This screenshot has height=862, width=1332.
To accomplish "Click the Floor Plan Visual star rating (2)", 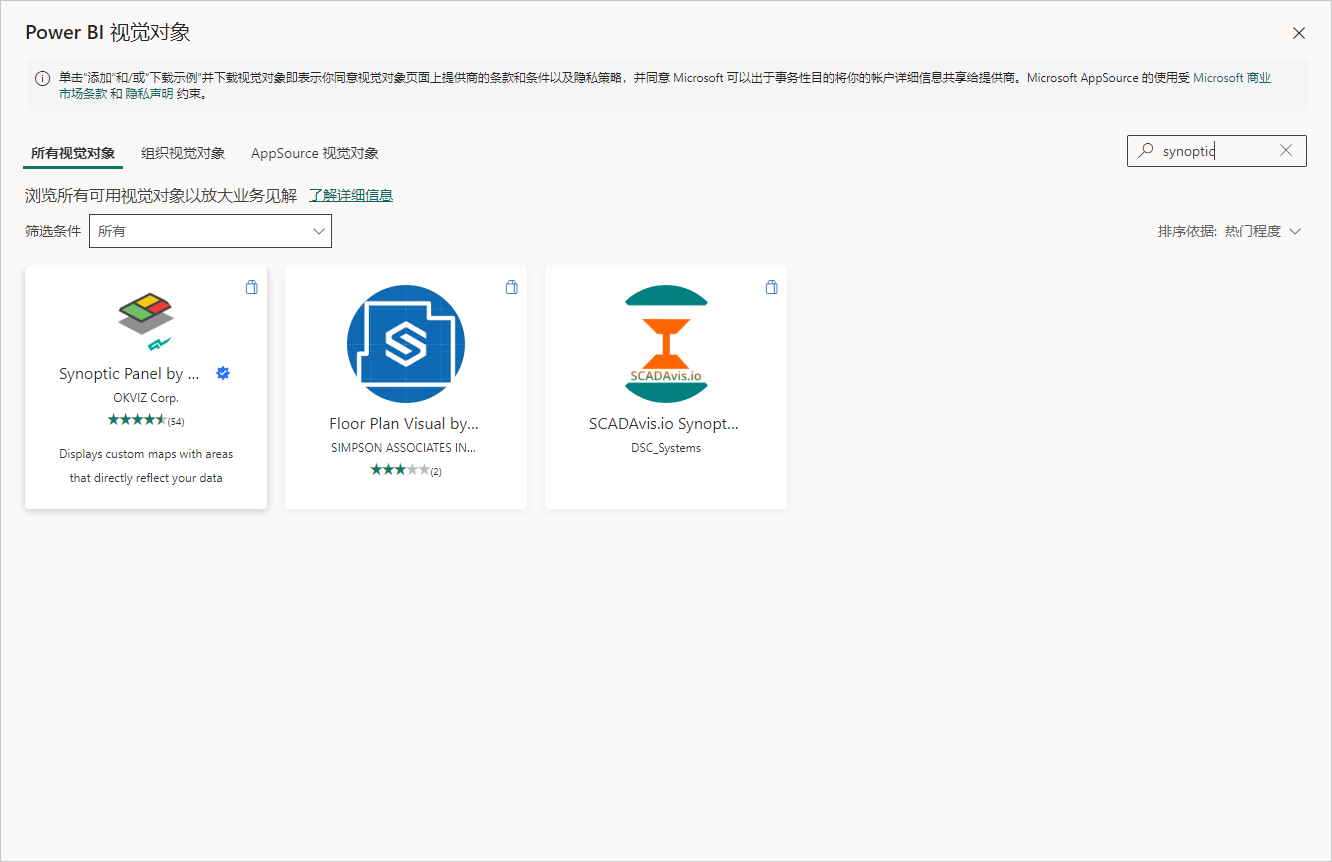I will (406, 470).
